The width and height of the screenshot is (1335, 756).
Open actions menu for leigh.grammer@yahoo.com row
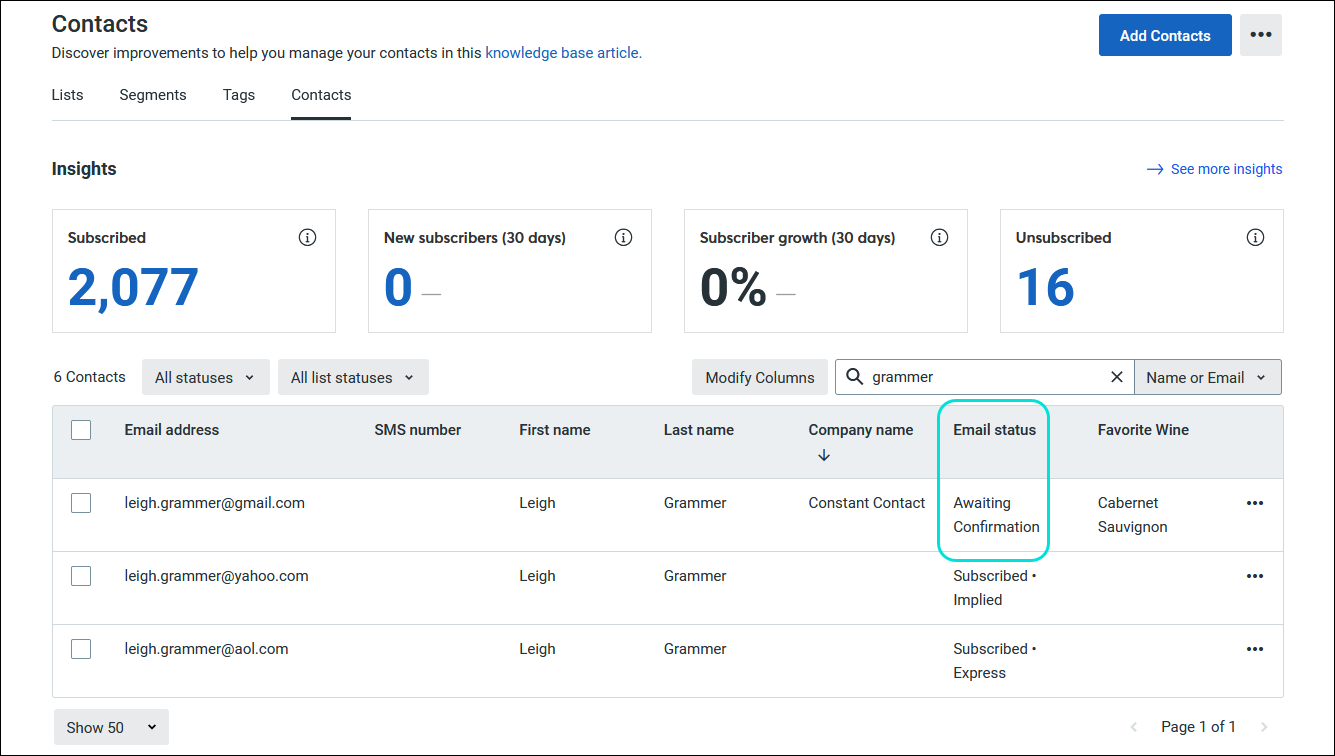tap(1255, 576)
